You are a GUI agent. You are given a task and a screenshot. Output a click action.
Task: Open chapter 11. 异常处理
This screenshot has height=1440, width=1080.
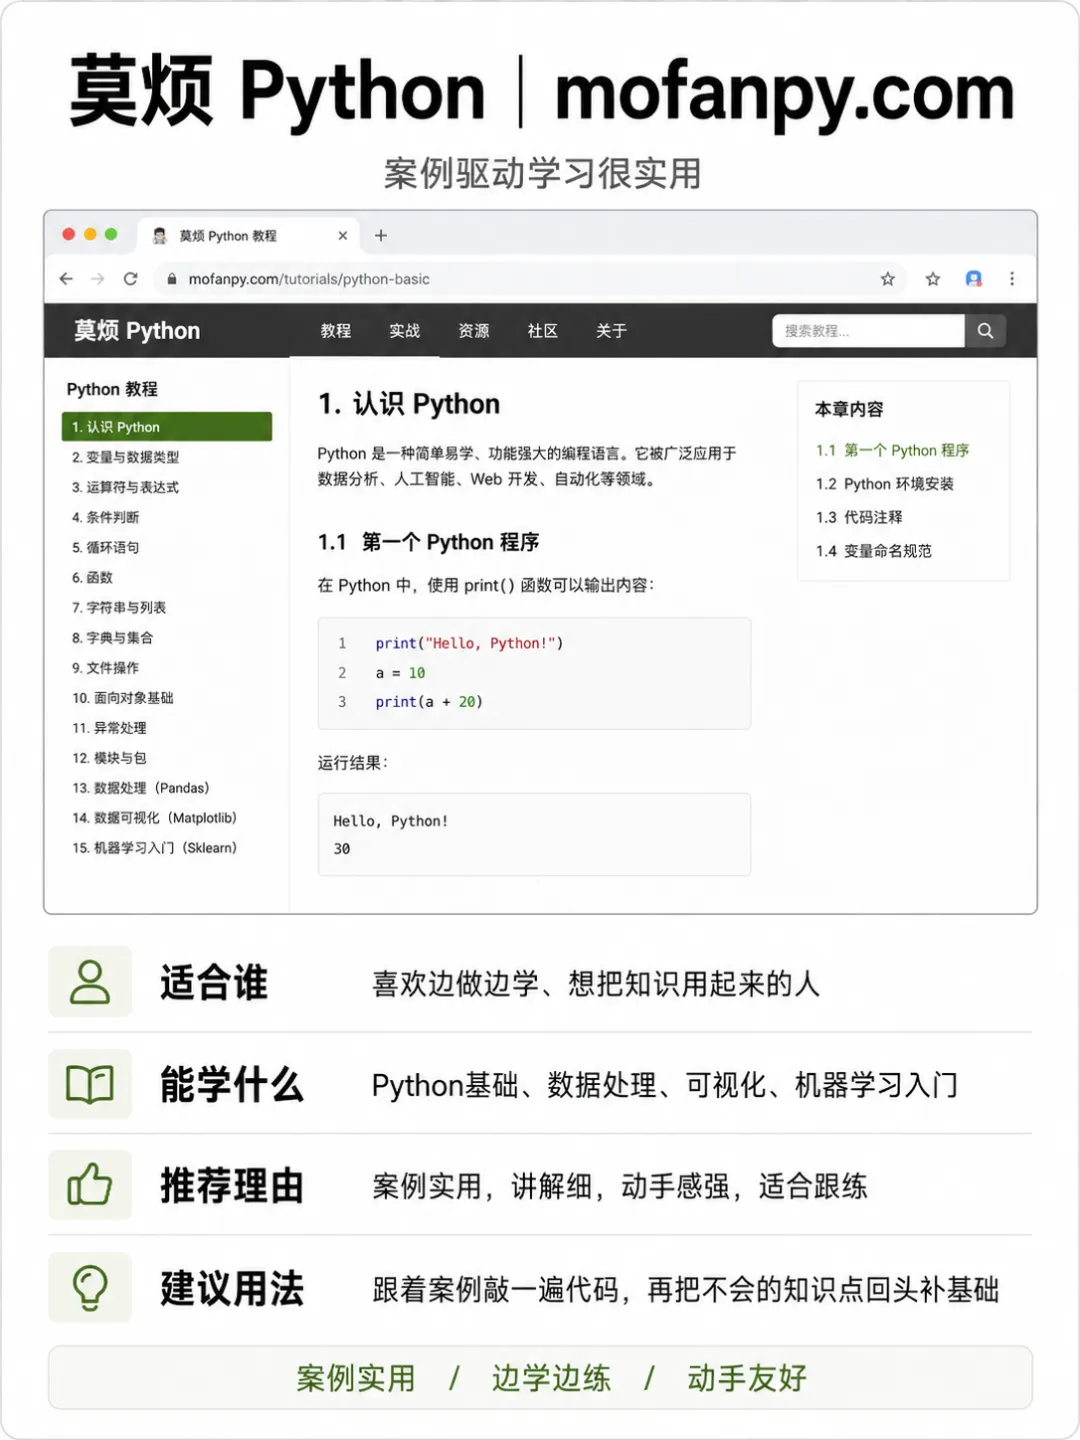[109, 727]
